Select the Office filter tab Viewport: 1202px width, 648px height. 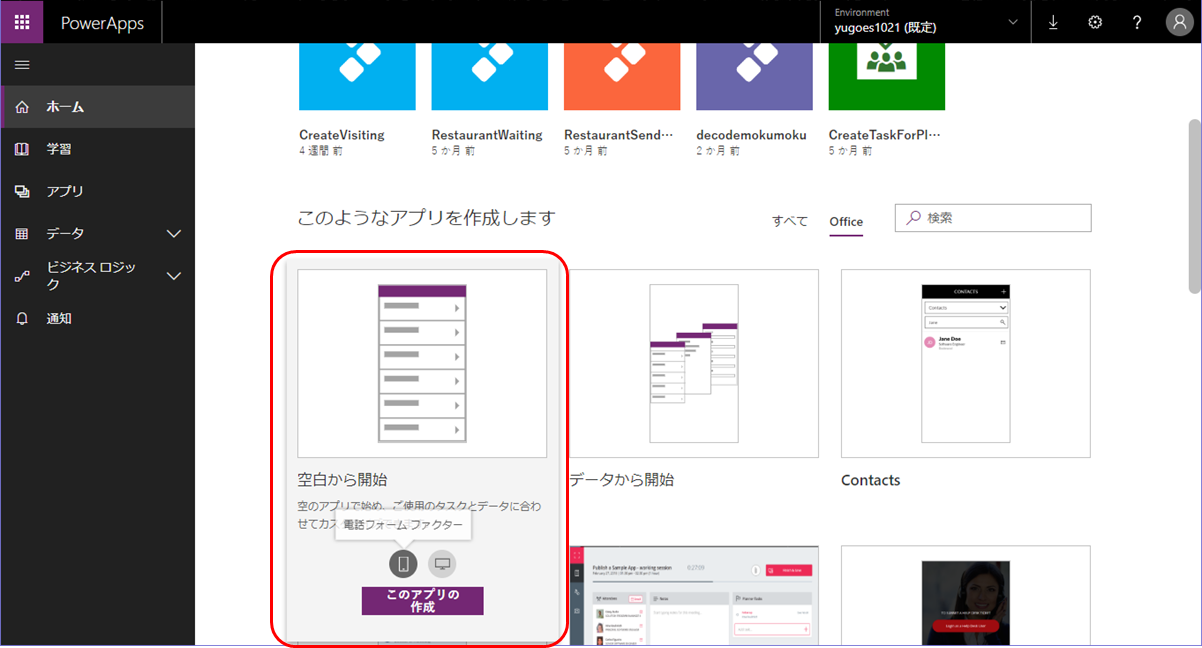click(x=846, y=221)
